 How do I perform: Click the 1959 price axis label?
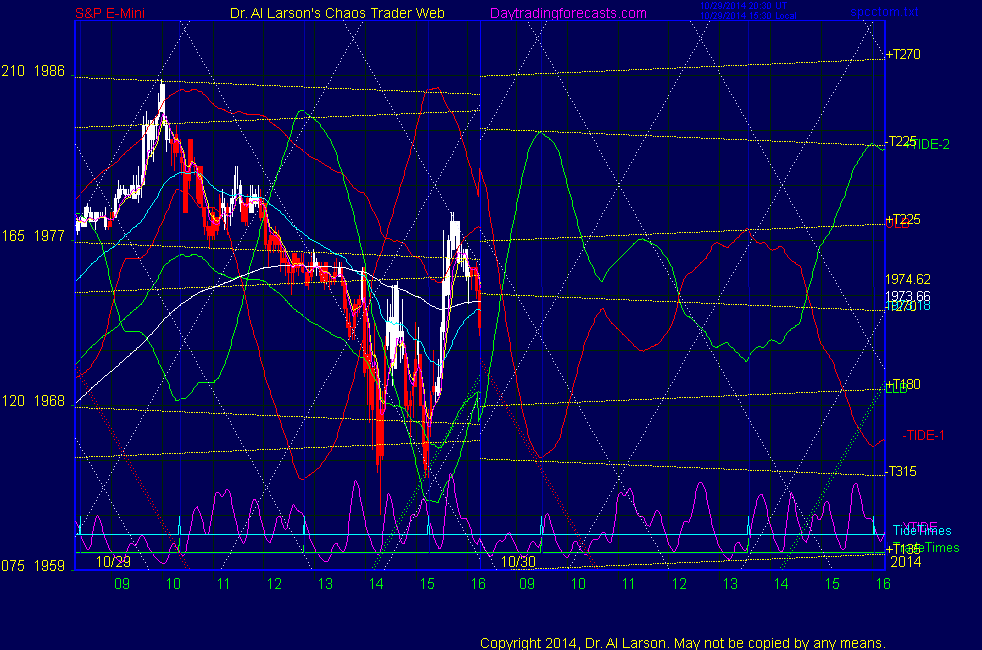point(49,566)
